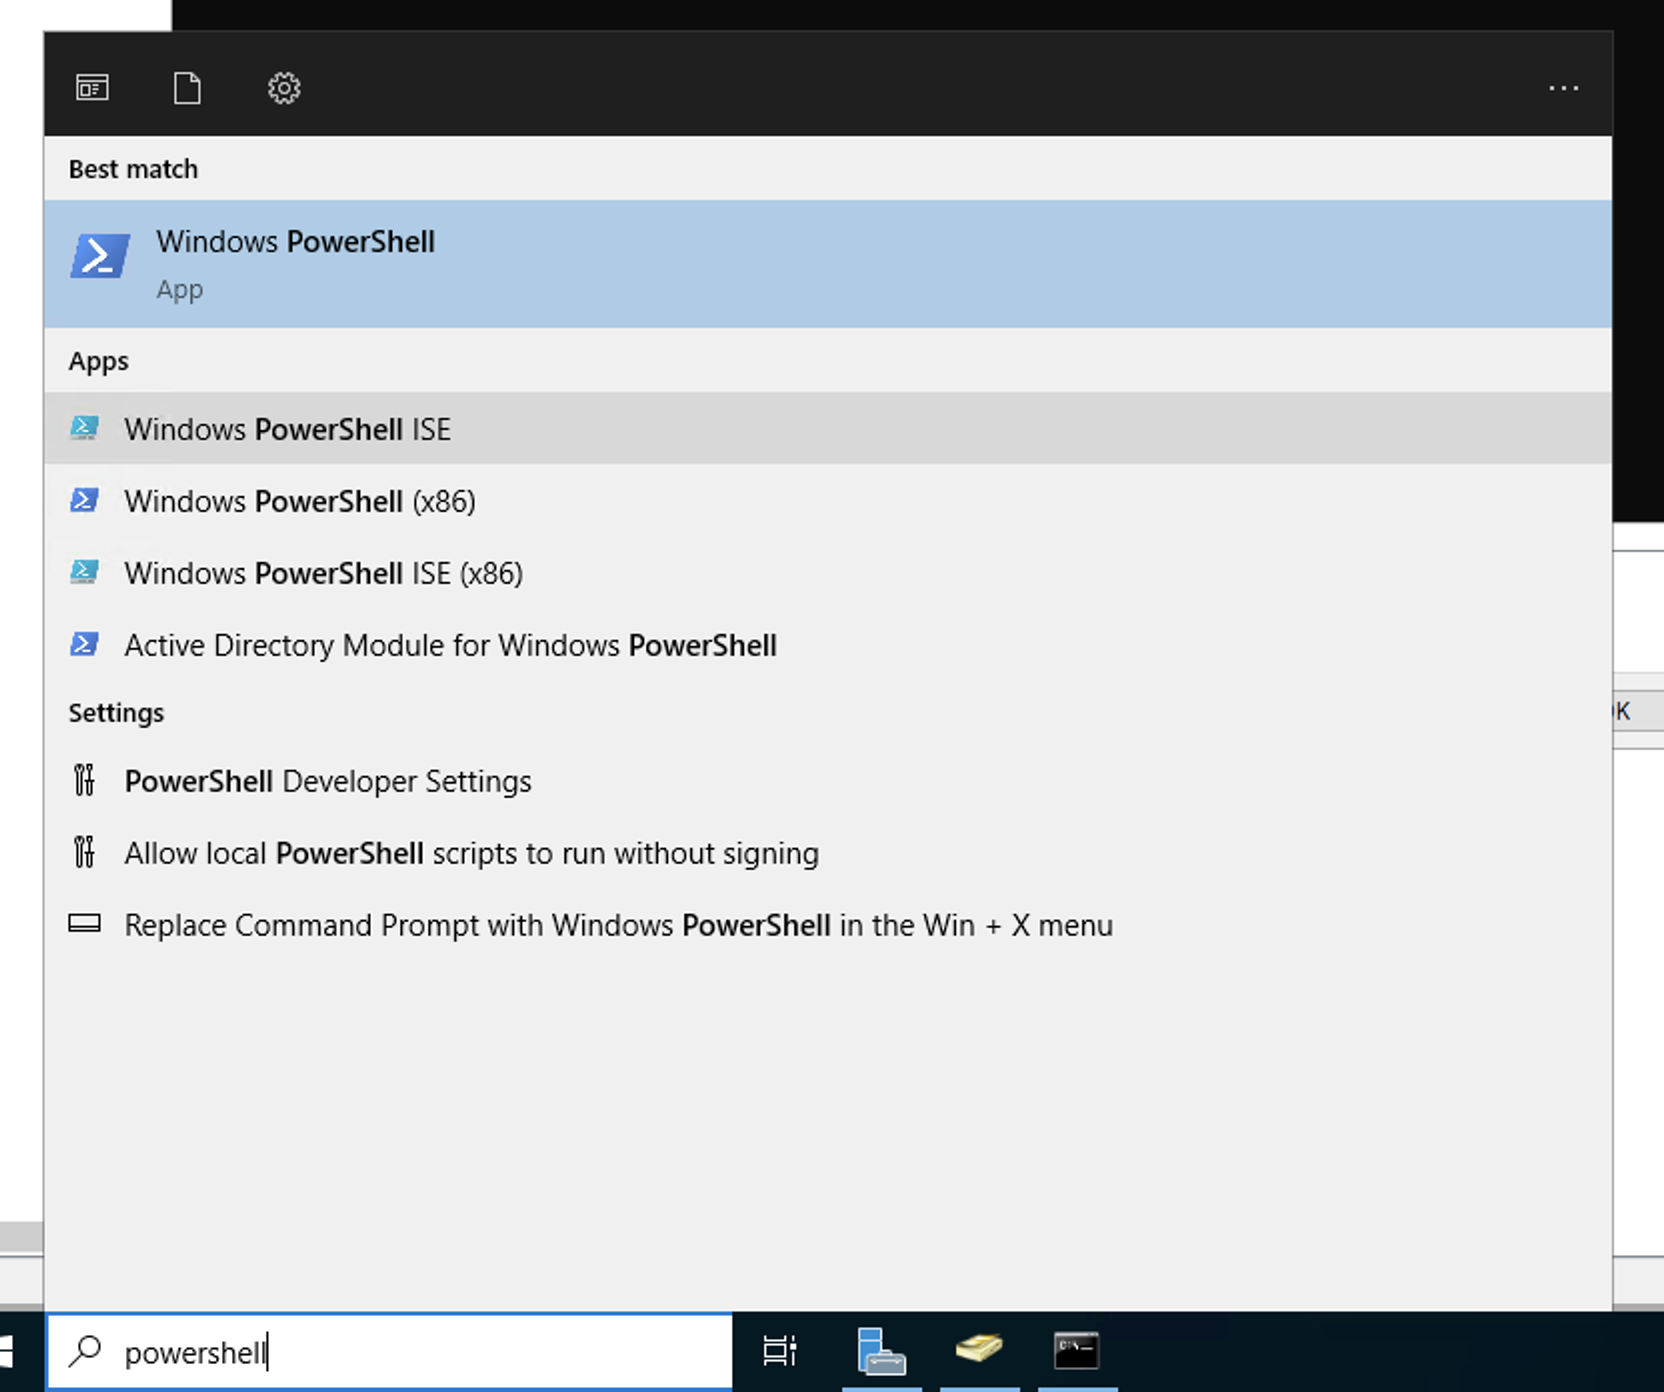The image size is (1664, 1392).
Task: Launch Windows PowerShell (x86)
Action: click(x=828, y=500)
